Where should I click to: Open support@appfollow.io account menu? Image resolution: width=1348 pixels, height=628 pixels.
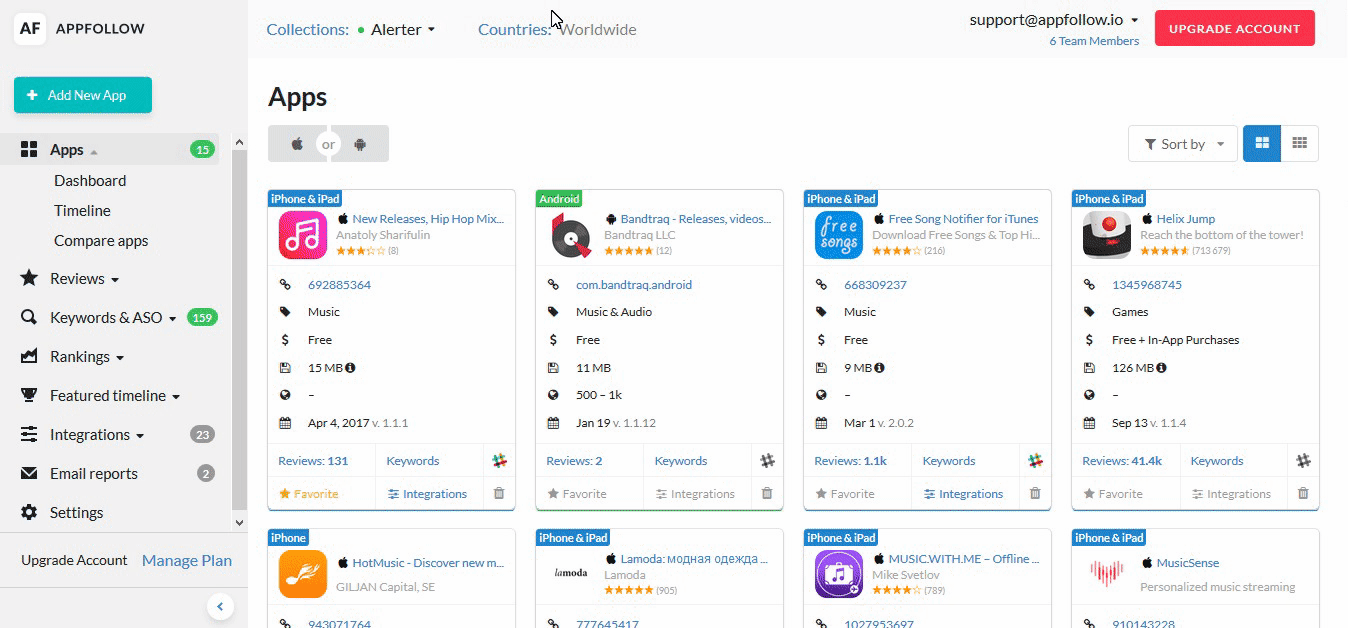[1054, 20]
